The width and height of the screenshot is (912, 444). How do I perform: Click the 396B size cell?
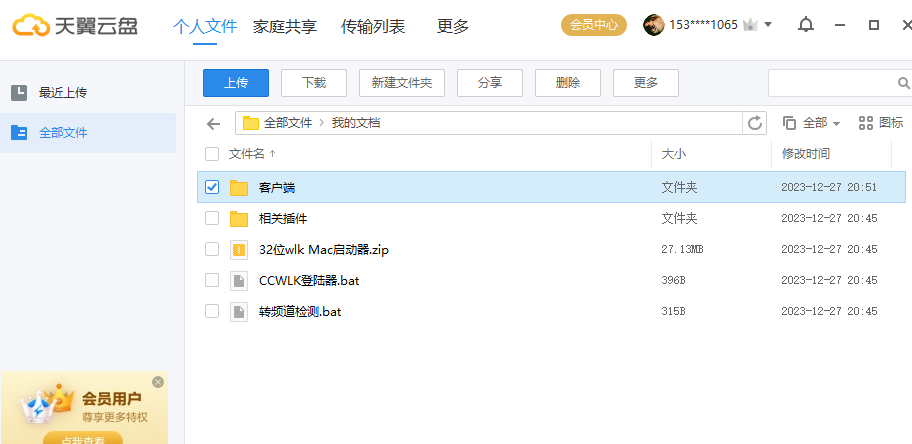click(673, 280)
